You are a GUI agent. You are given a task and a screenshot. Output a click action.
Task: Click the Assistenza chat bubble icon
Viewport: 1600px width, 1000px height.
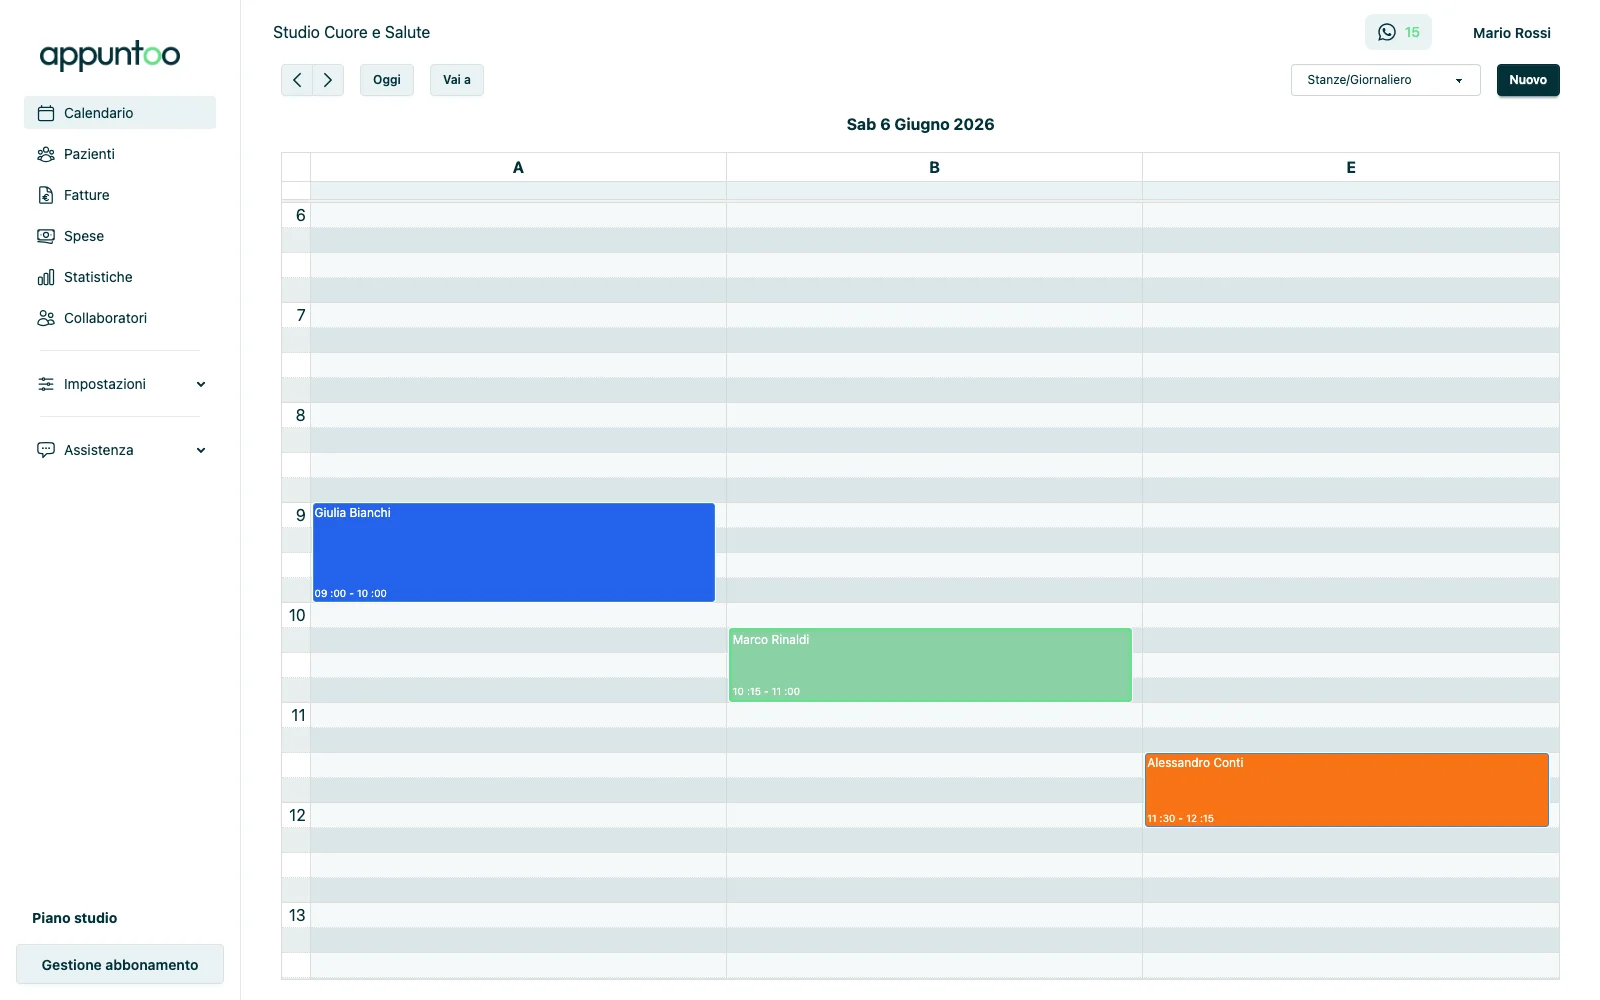pos(46,450)
